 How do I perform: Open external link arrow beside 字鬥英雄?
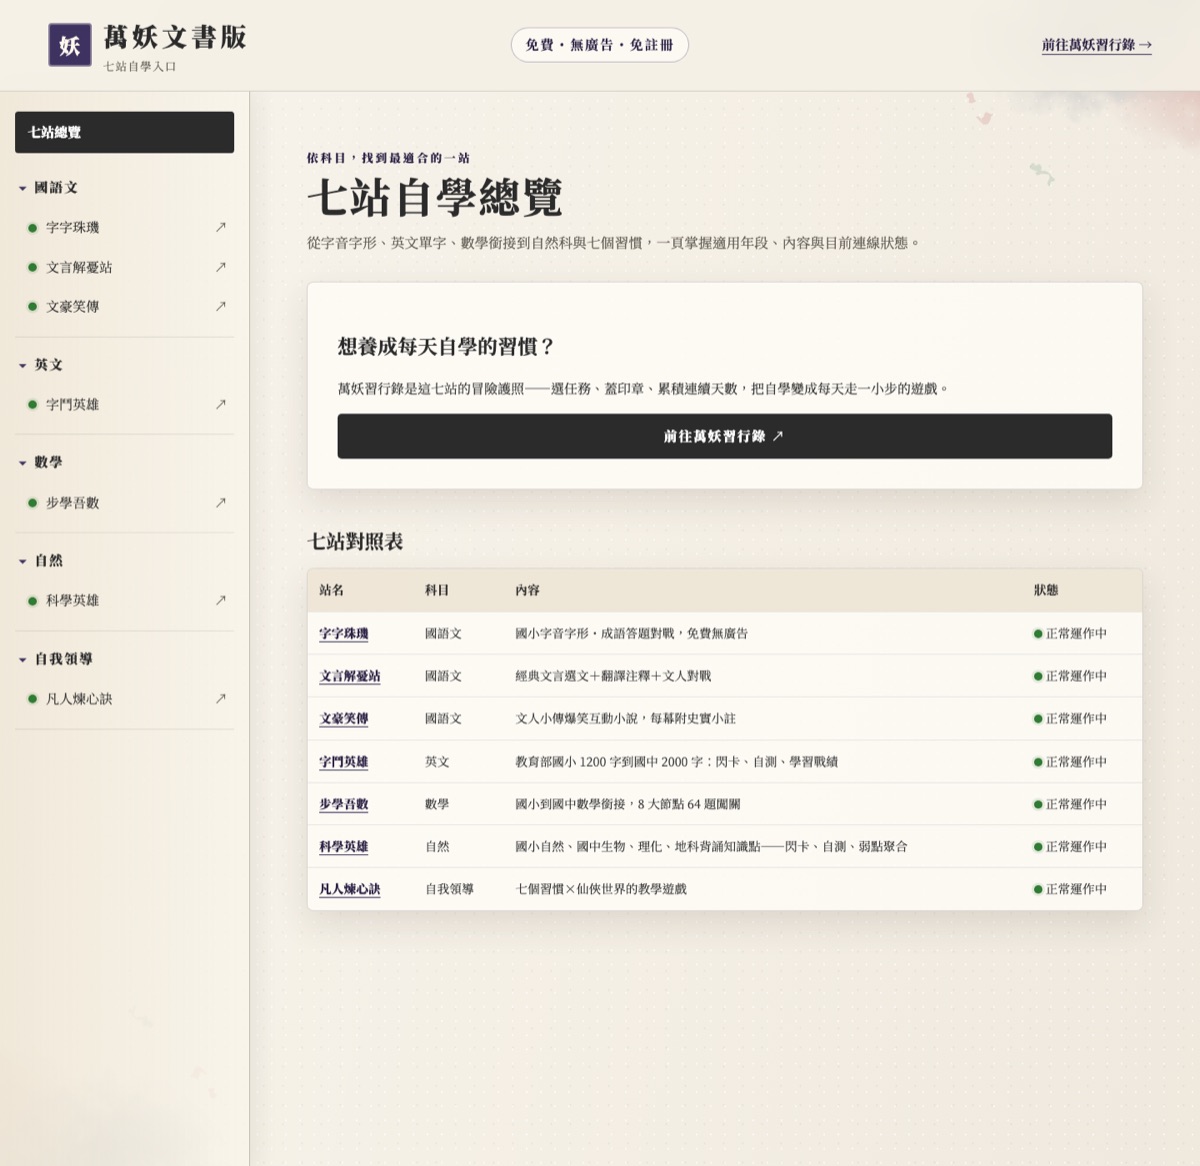(221, 404)
